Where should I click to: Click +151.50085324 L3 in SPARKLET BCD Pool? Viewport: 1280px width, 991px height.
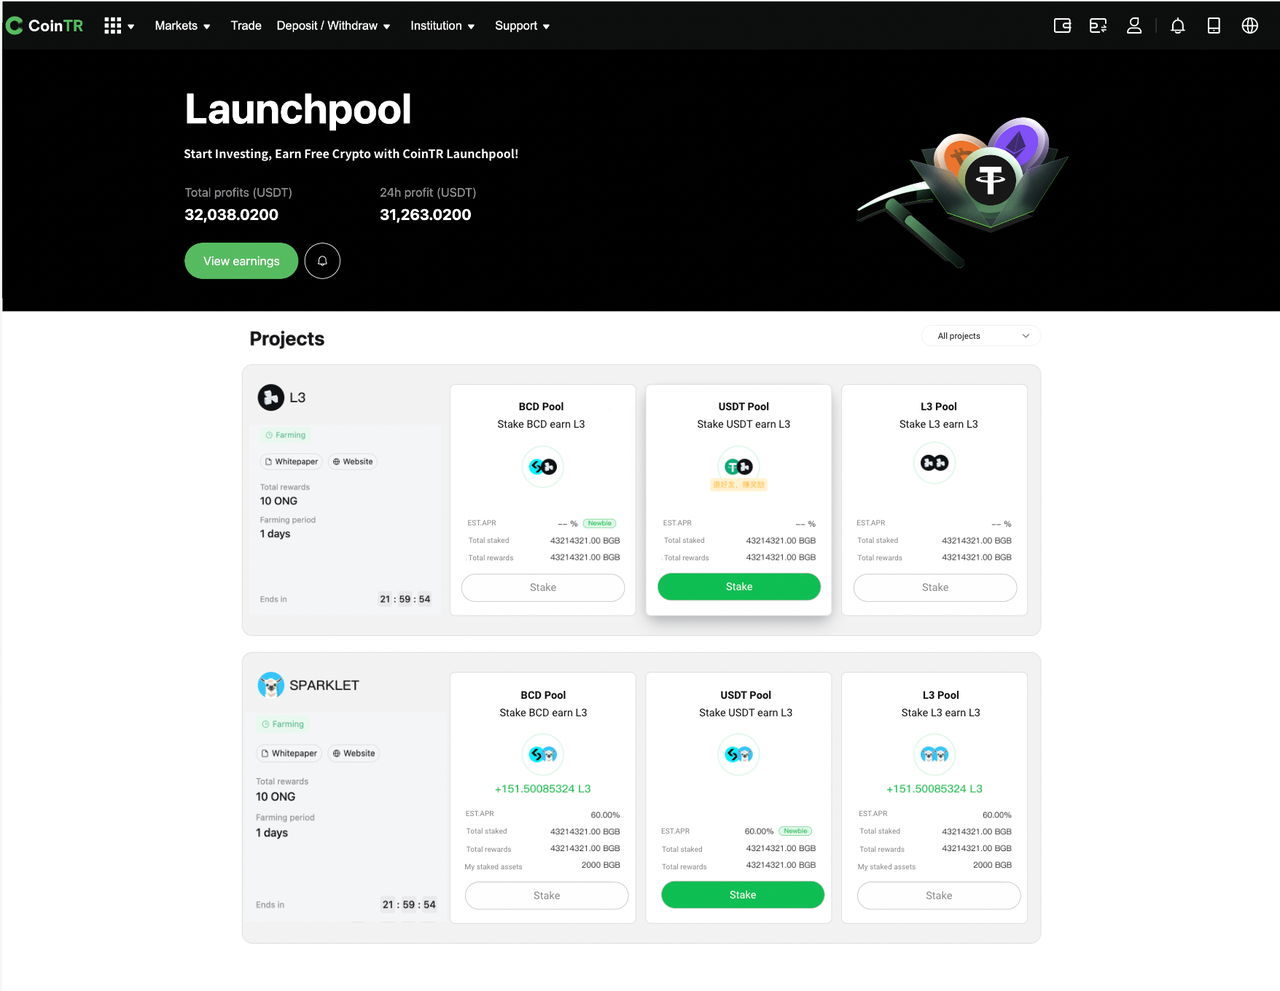pos(543,789)
